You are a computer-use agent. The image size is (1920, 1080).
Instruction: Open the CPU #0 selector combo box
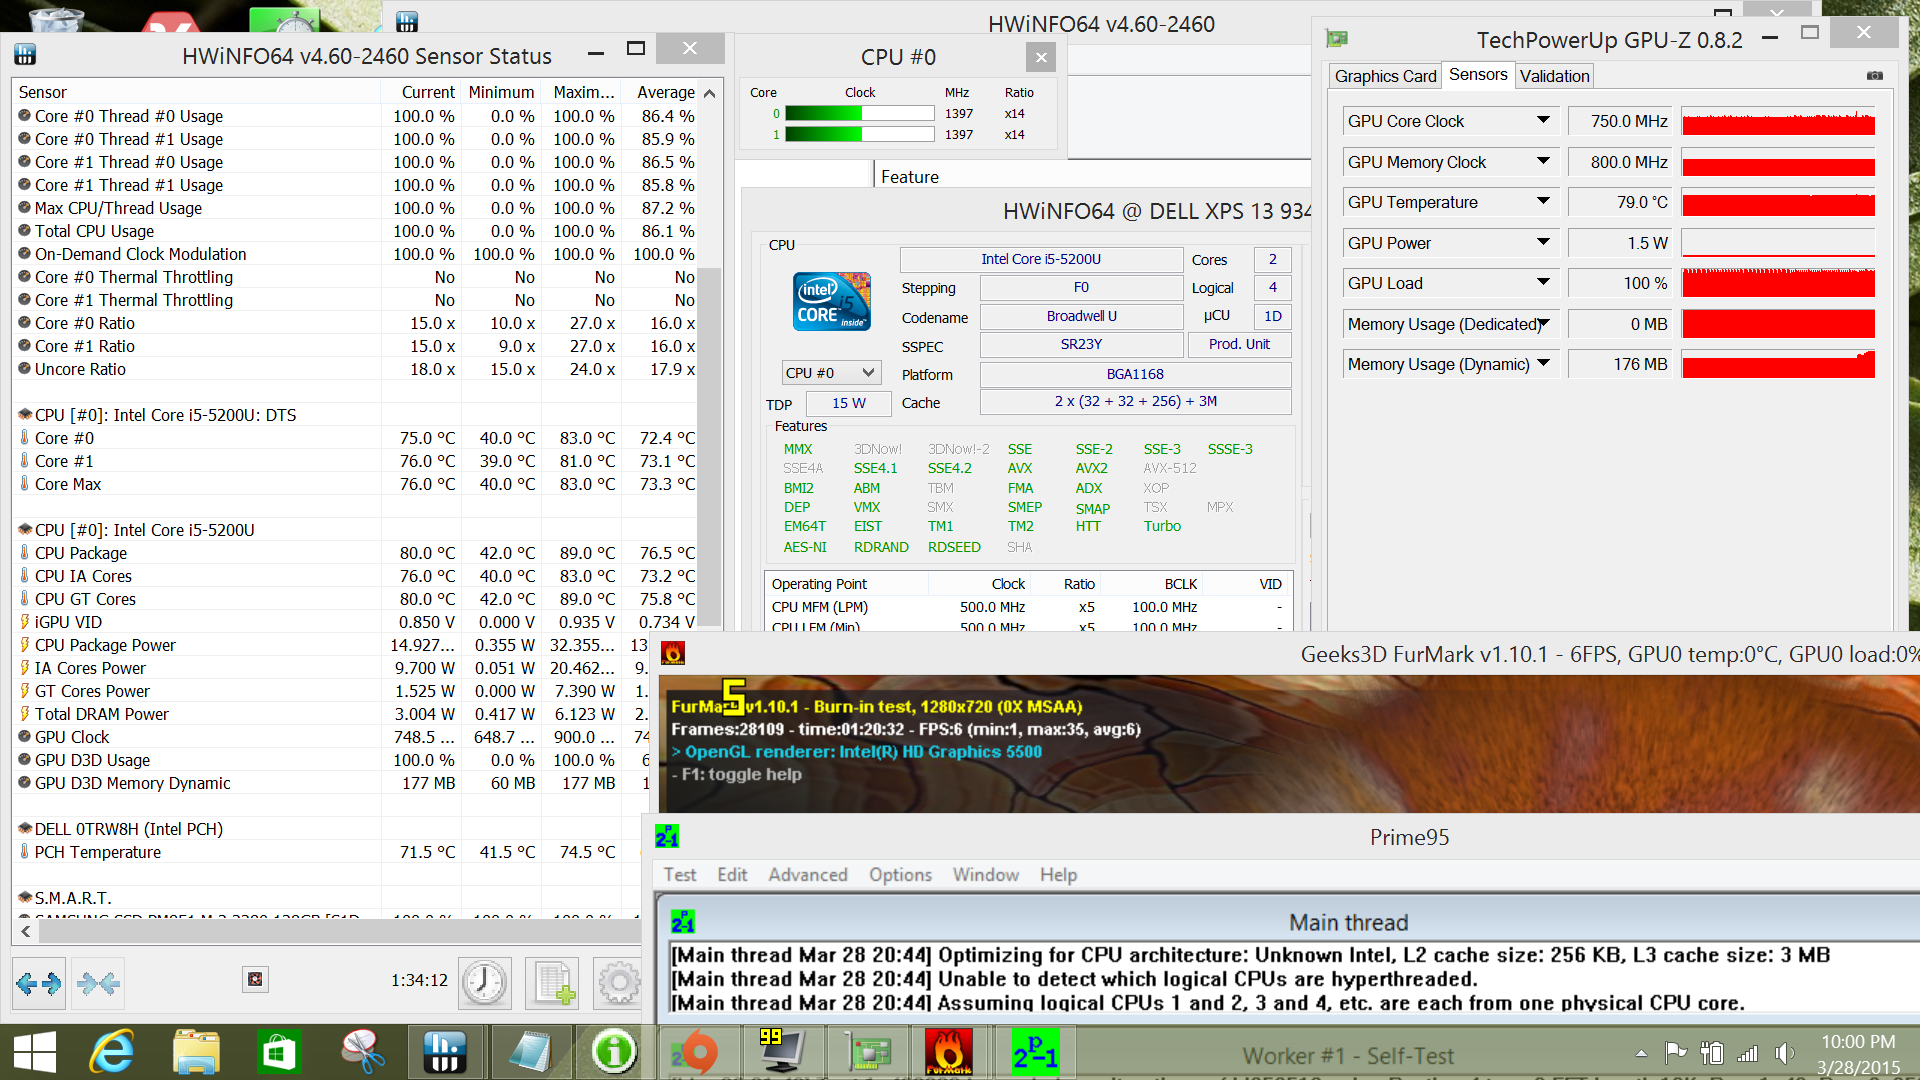point(831,373)
